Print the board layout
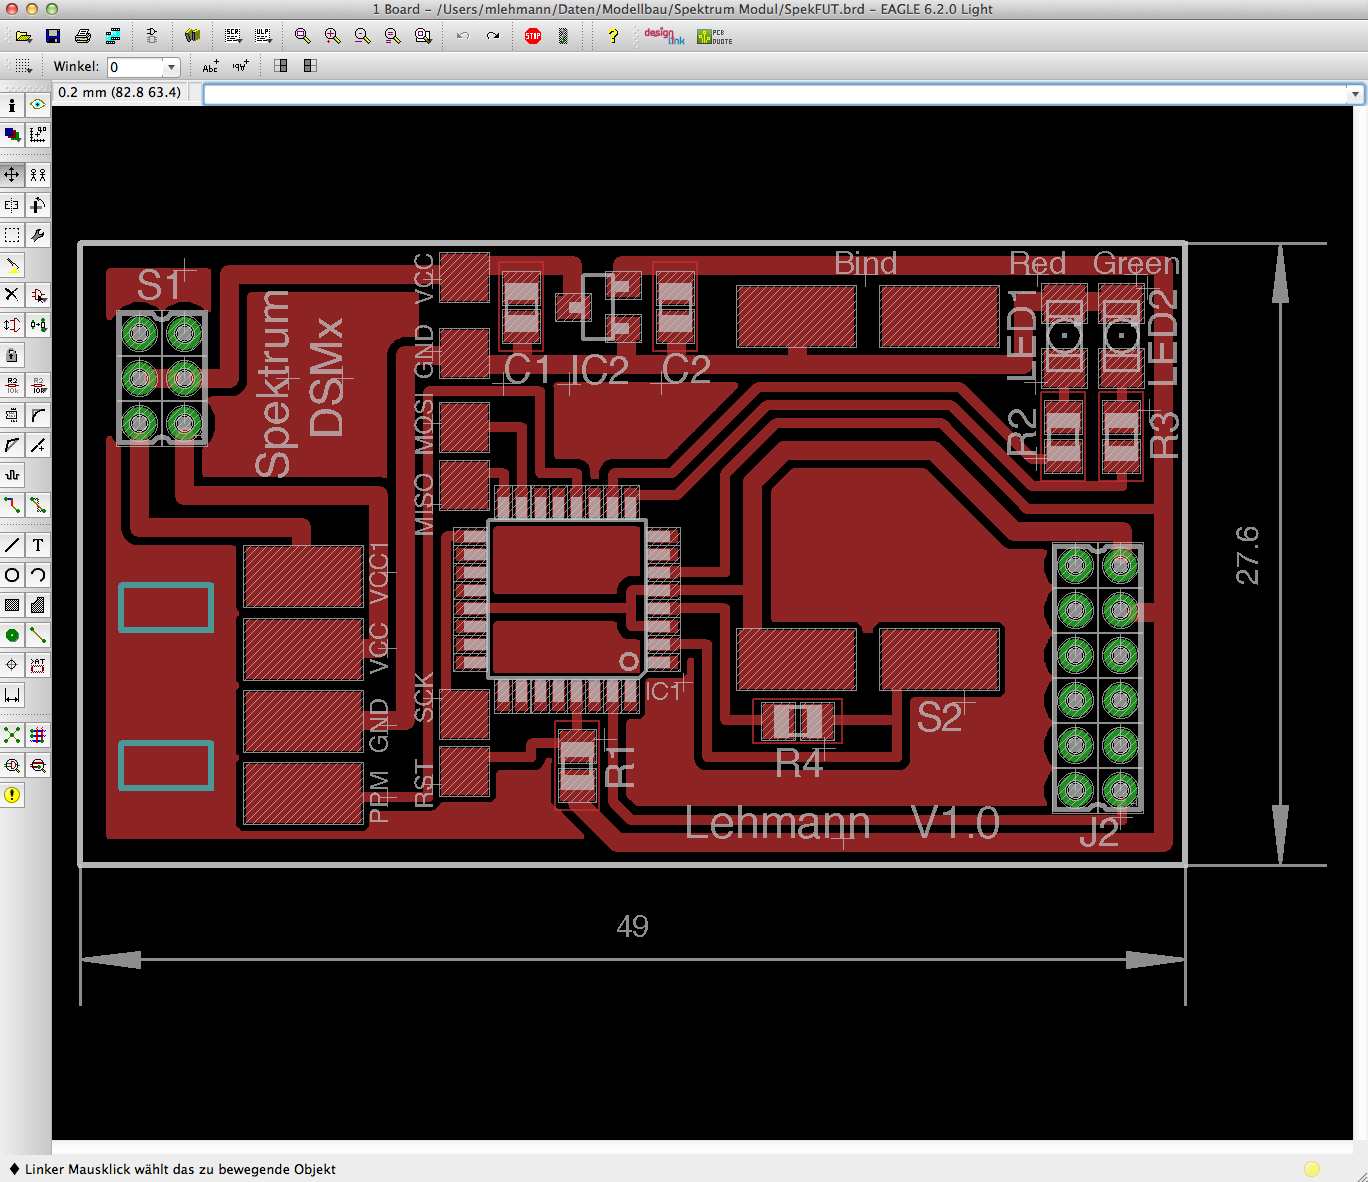 click(x=83, y=36)
